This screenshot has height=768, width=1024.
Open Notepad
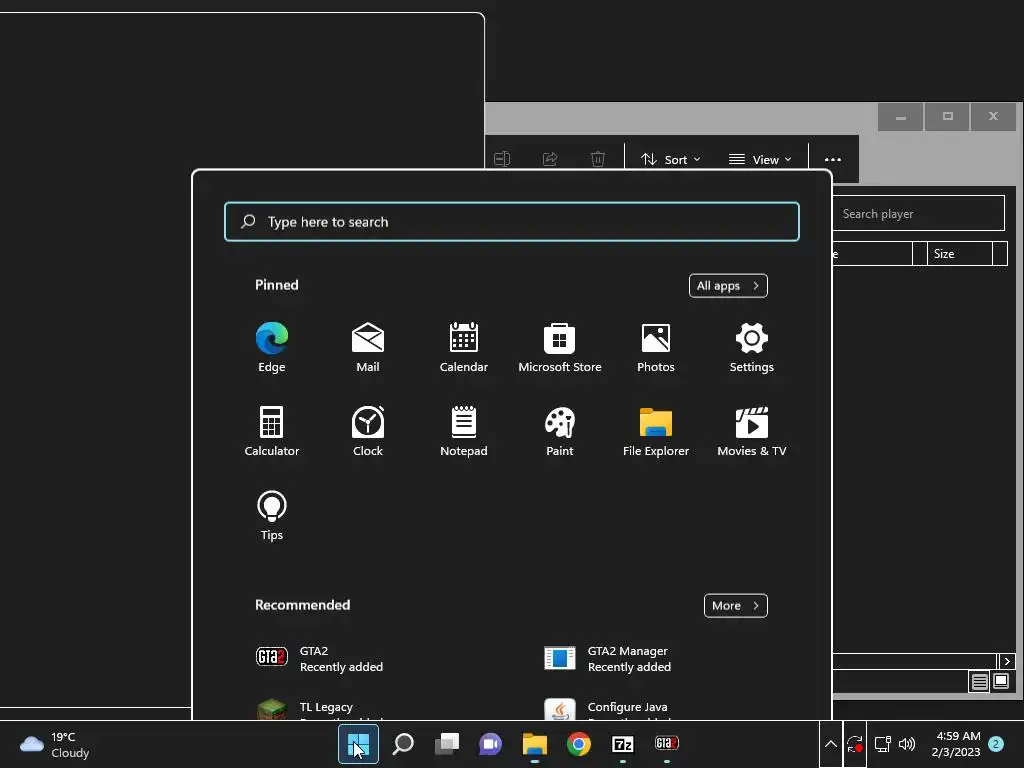464,431
